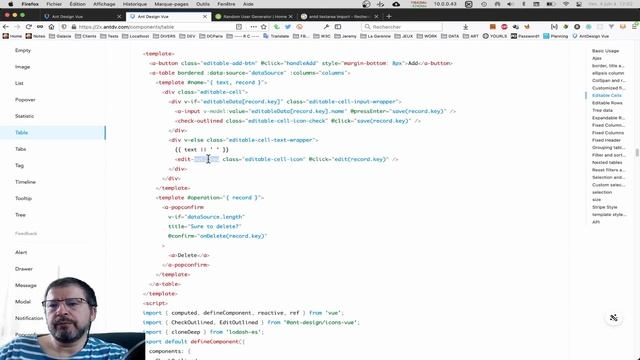Viewport: 640px width, 360px height.
Task: Open a new tab with plus button
Action: click(x=389, y=17)
